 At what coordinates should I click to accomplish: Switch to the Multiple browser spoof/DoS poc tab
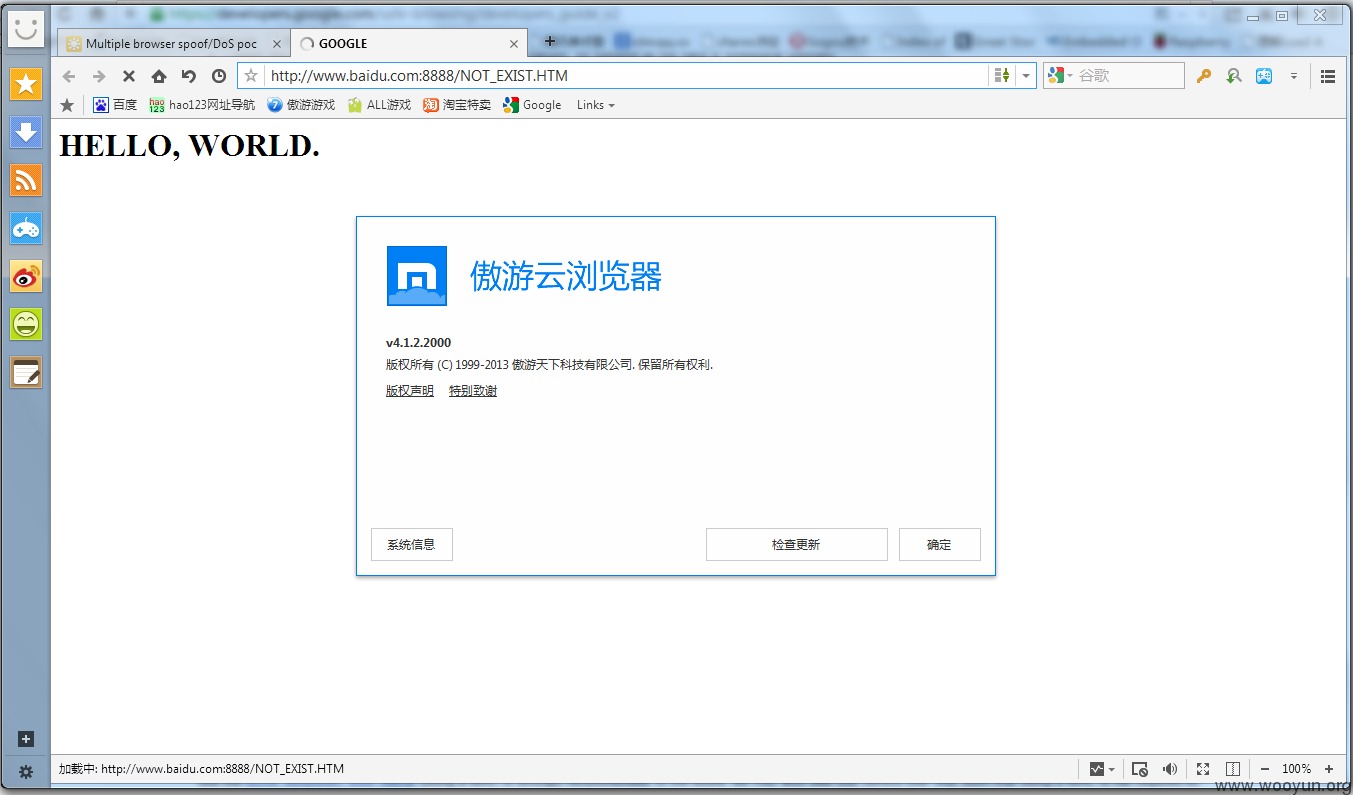point(171,44)
